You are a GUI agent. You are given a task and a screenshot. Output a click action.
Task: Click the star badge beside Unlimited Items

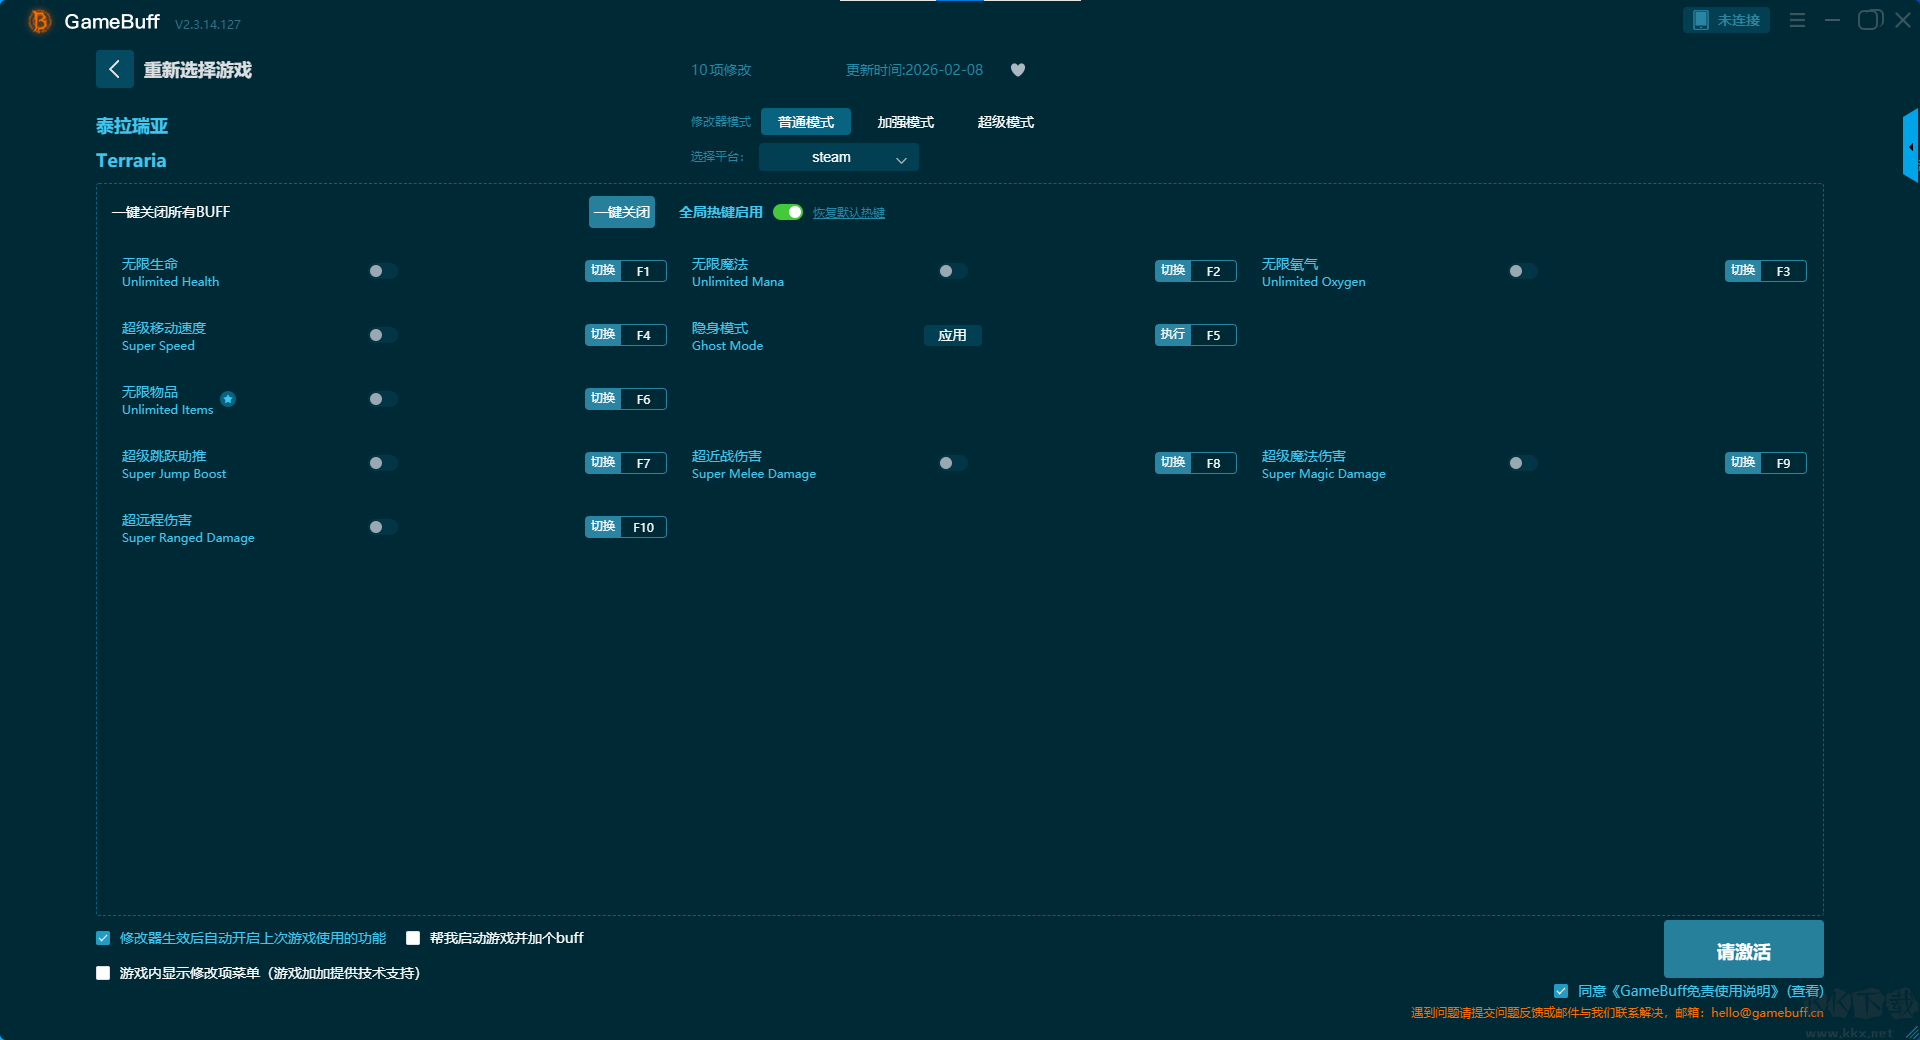coord(228,399)
